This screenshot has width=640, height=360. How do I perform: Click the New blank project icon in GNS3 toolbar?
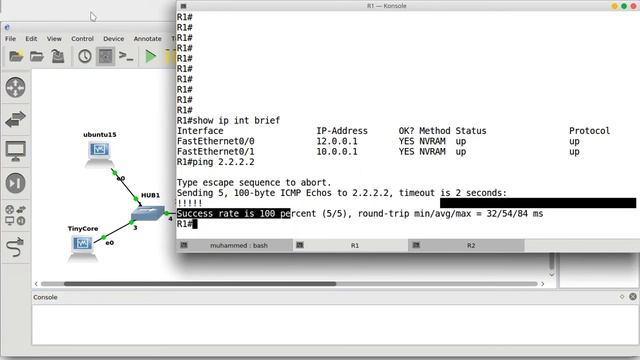tap(16, 56)
